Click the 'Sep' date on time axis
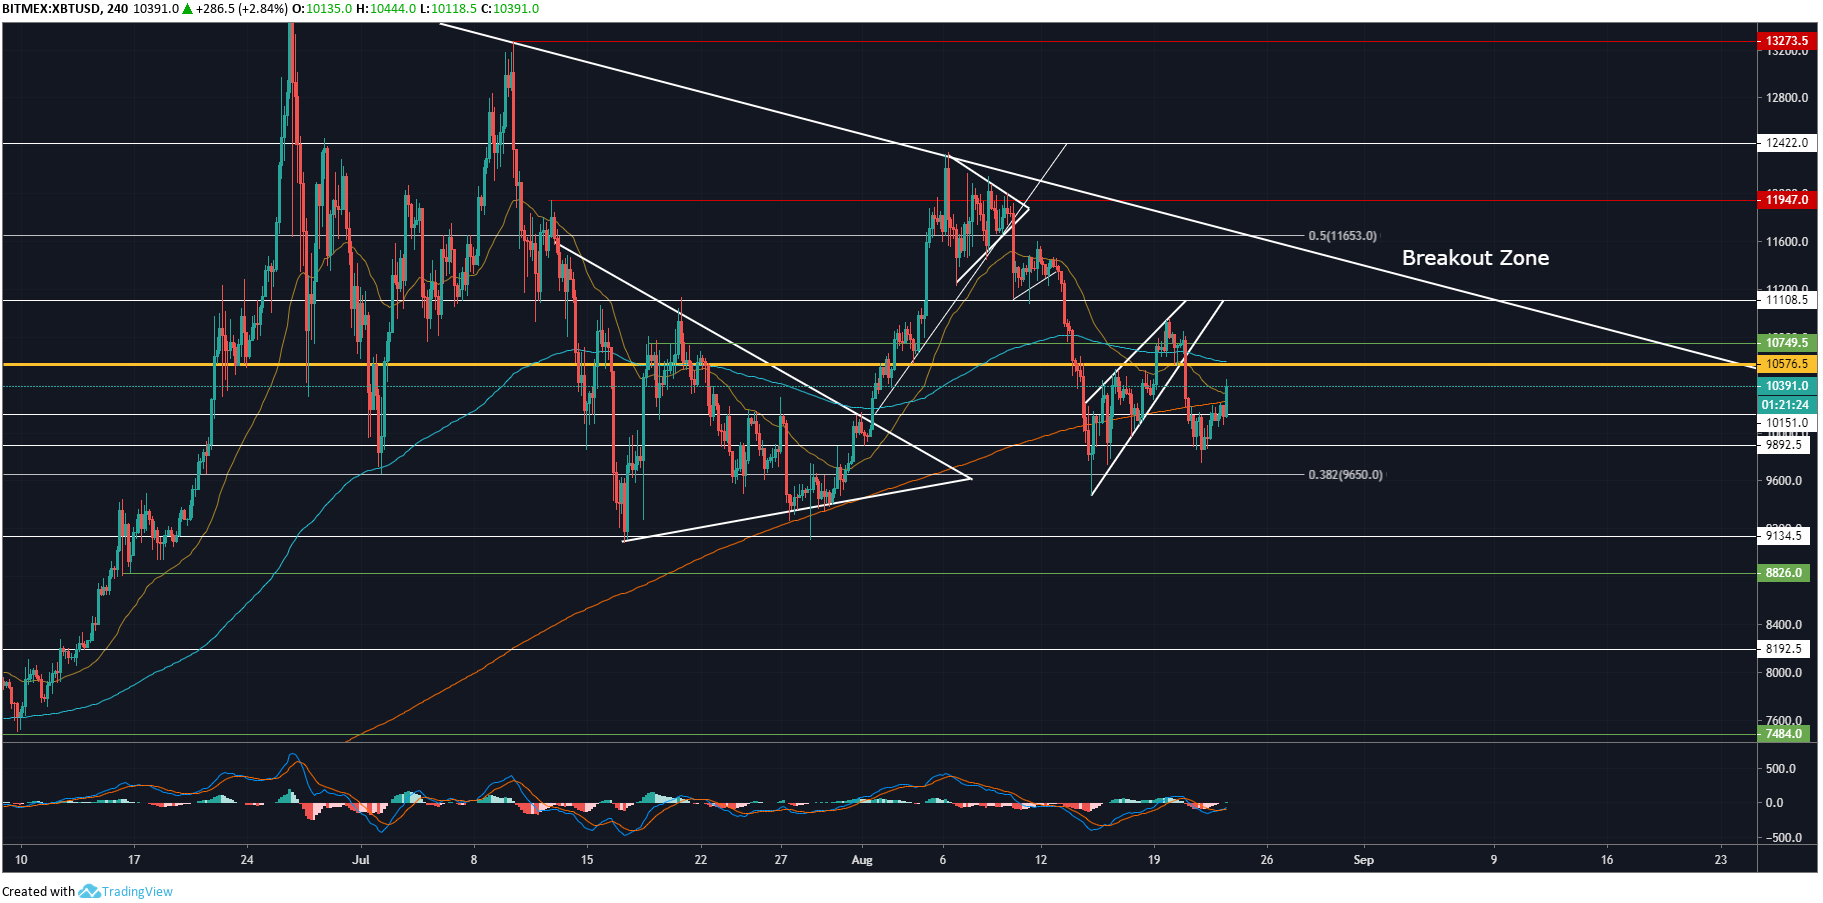This screenshot has width=1823, height=903. (x=1364, y=860)
